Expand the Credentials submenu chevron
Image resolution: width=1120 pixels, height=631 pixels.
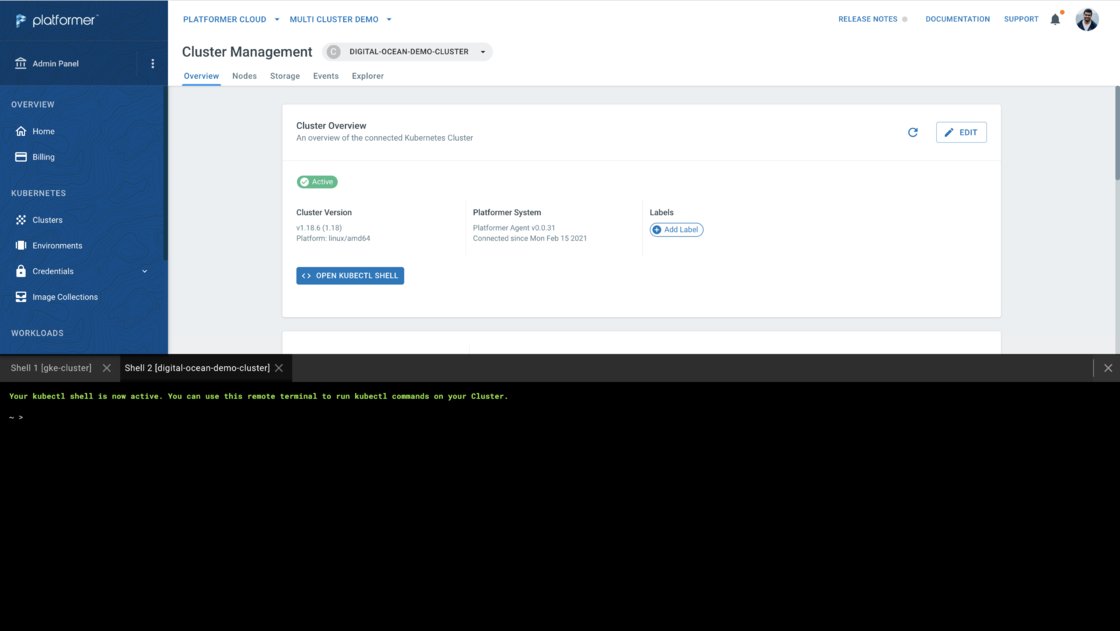[144, 272]
